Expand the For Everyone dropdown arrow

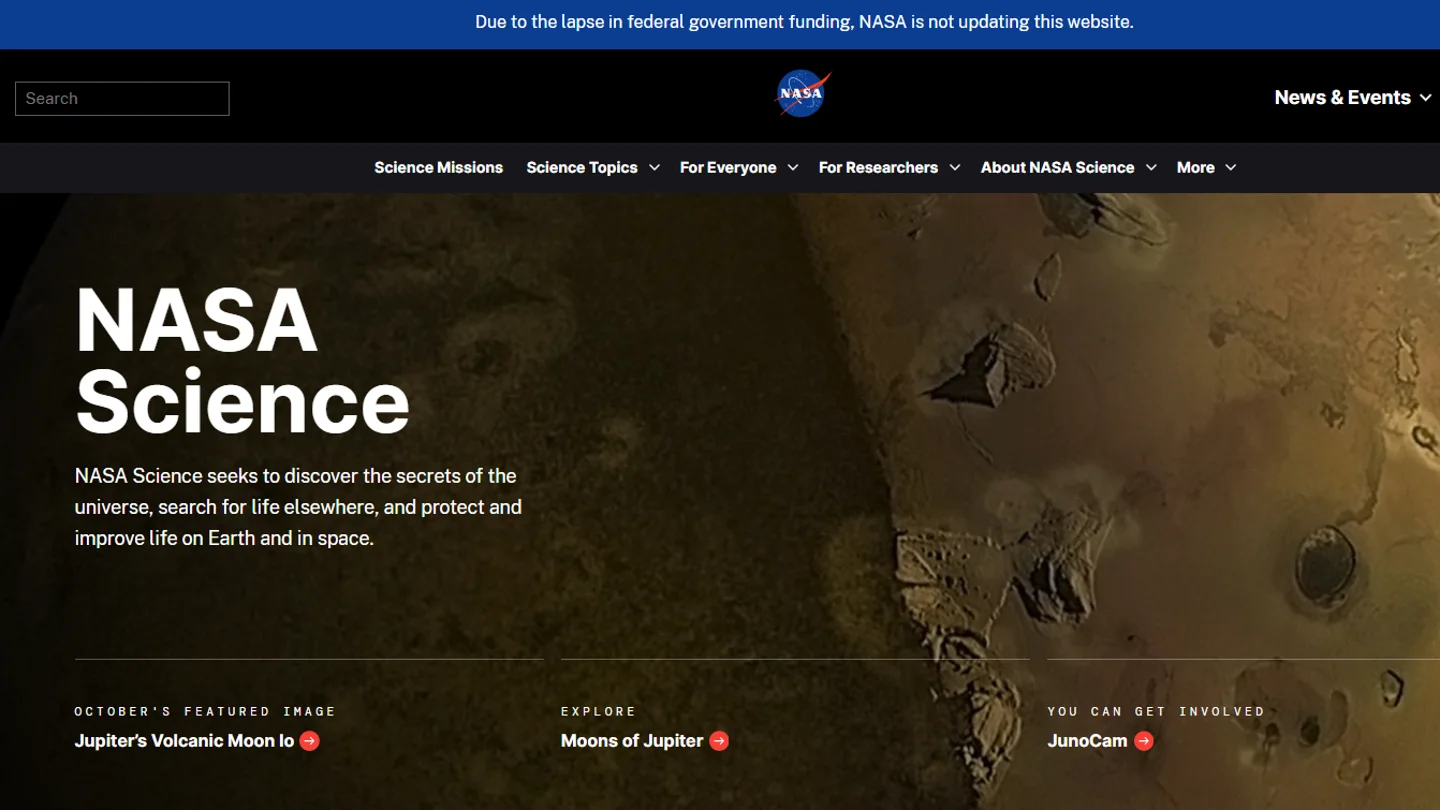point(793,168)
